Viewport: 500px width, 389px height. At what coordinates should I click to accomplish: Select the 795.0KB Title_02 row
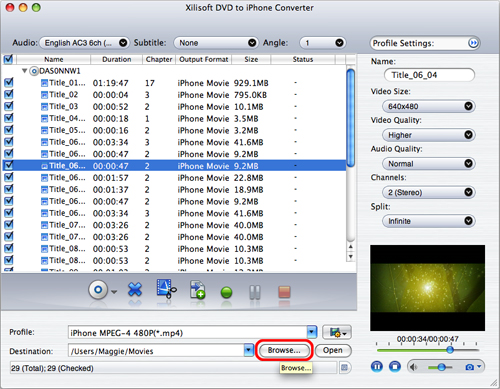[x=174, y=95]
